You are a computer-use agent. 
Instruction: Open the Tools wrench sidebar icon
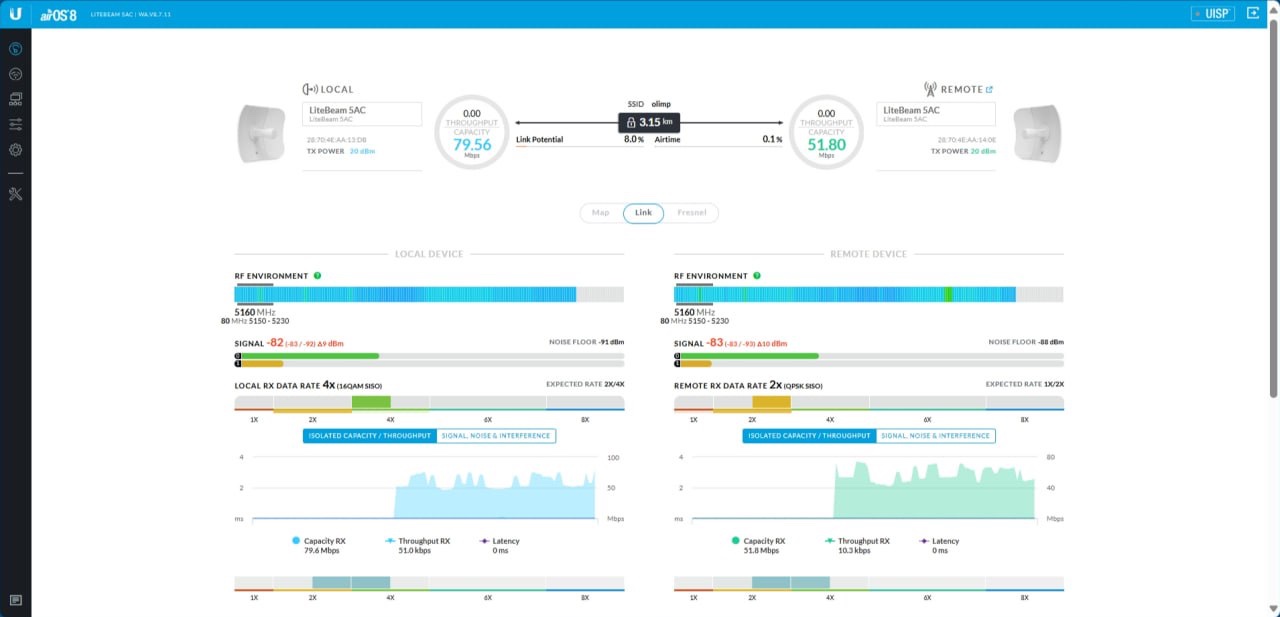coord(15,193)
